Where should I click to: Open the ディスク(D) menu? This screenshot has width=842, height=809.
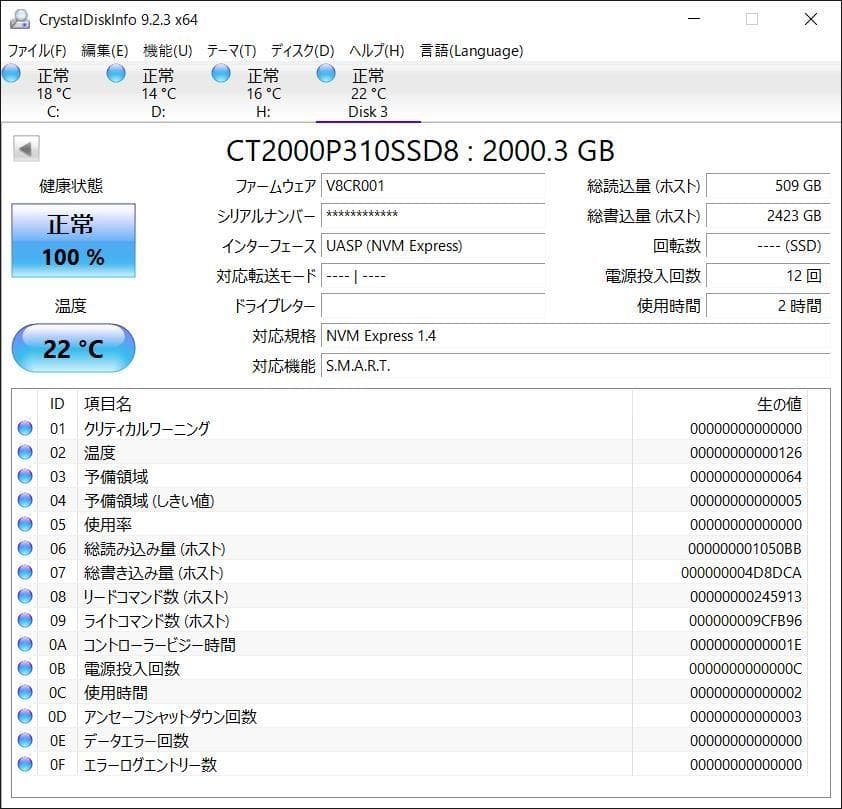(302, 50)
